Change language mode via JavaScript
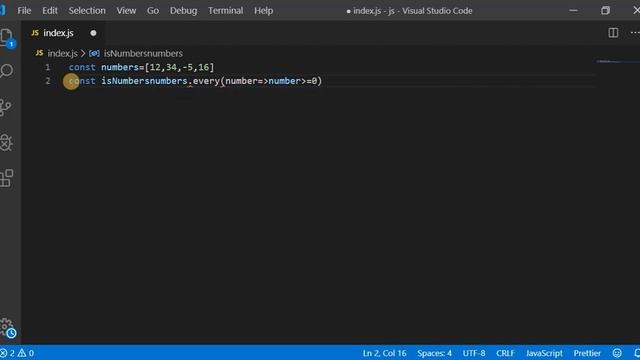 (544, 353)
